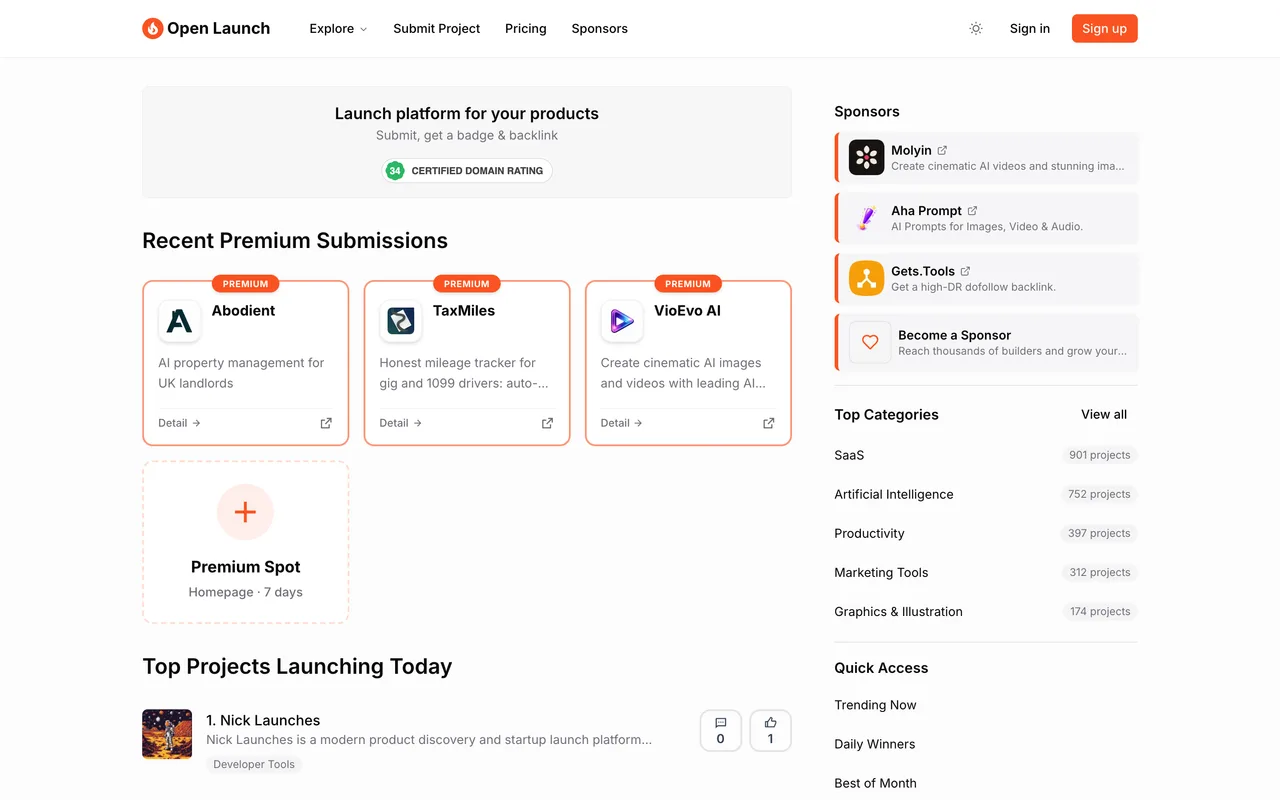Click the Gets.Tools sponsor logo
The width and height of the screenshot is (1280, 800).
866,278
